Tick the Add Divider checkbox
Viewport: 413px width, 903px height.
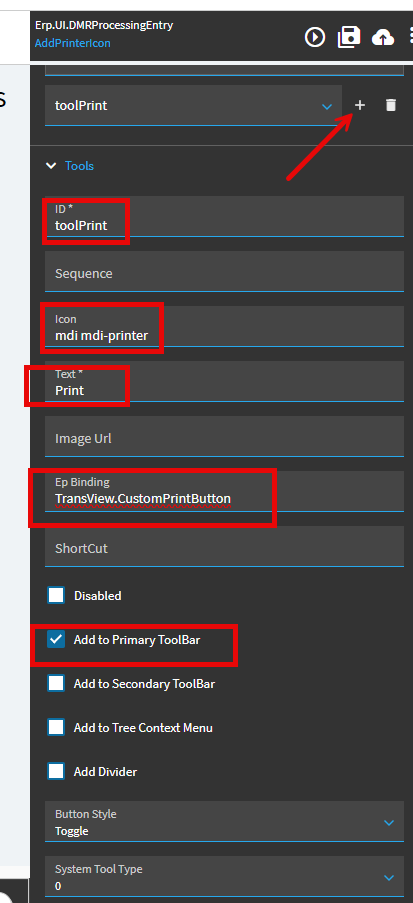[x=56, y=771]
